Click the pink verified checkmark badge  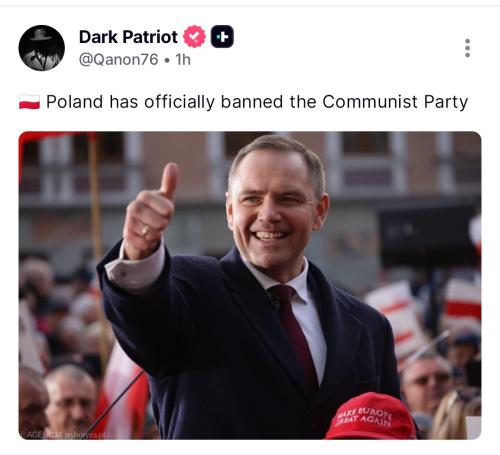[x=194, y=36]
